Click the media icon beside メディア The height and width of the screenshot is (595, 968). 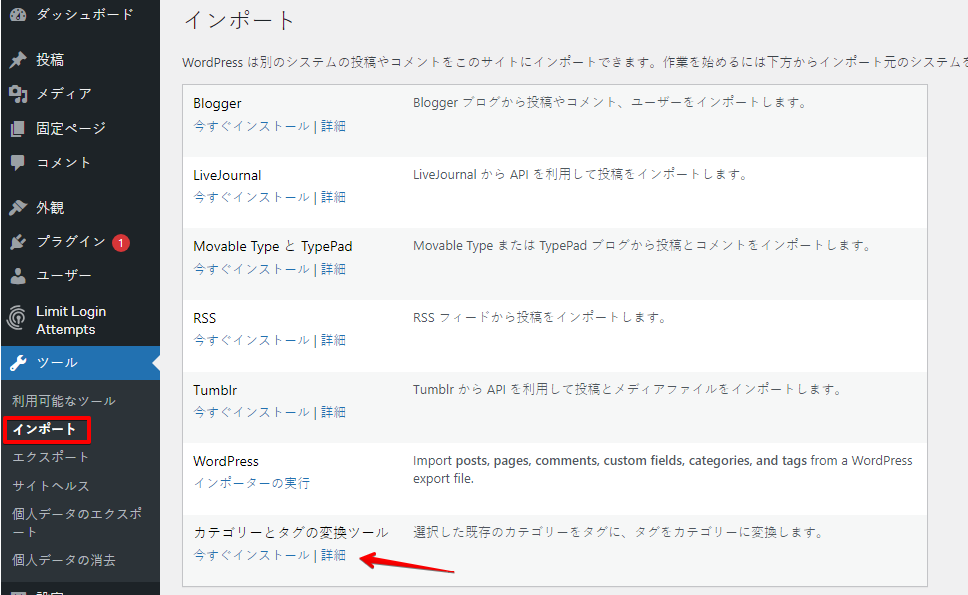pos(18,94)
